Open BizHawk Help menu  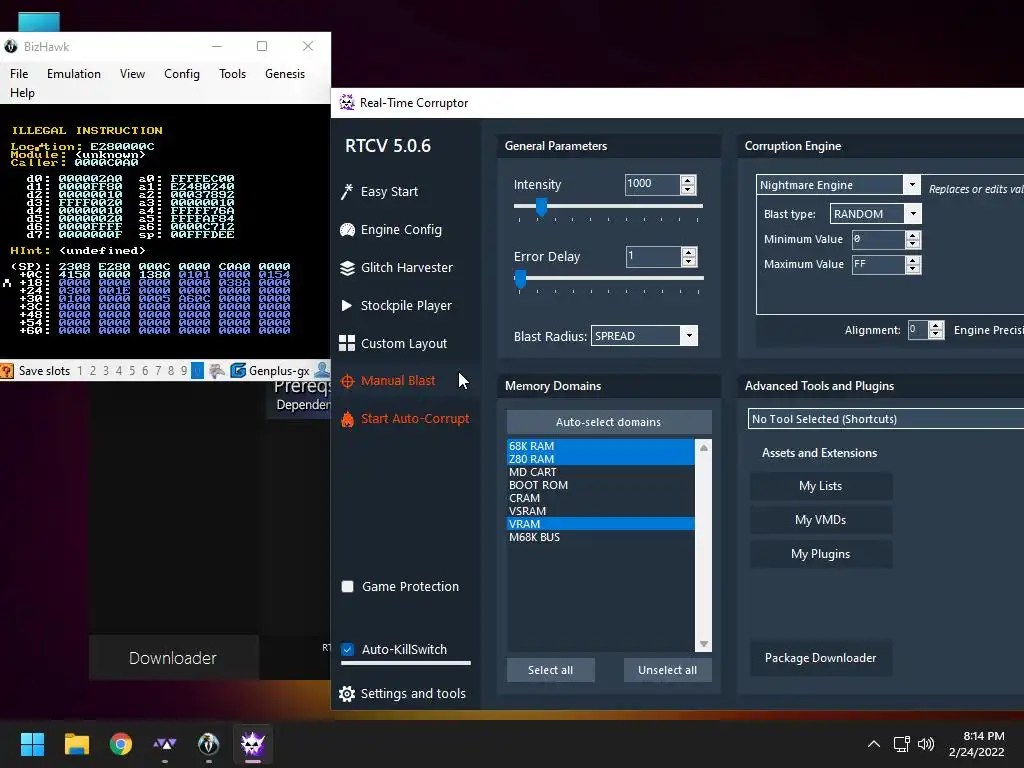22,93
